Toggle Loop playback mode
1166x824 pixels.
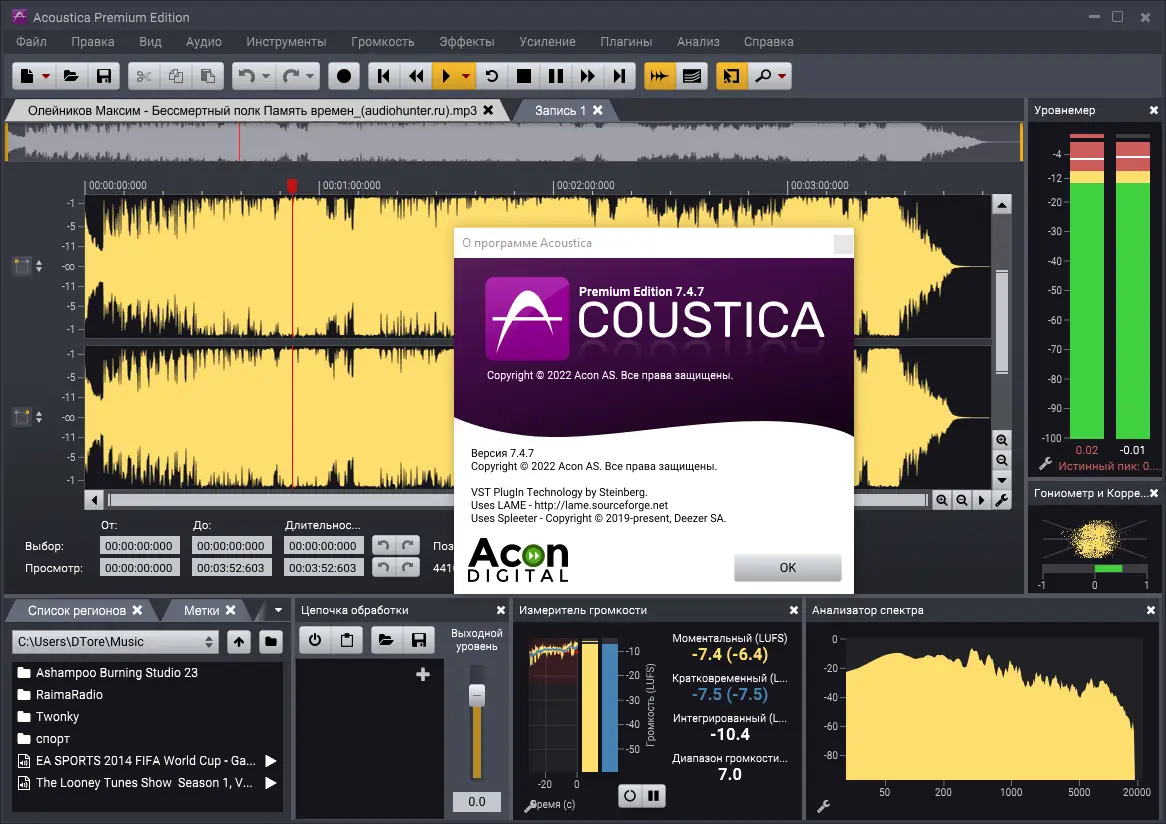492,76
